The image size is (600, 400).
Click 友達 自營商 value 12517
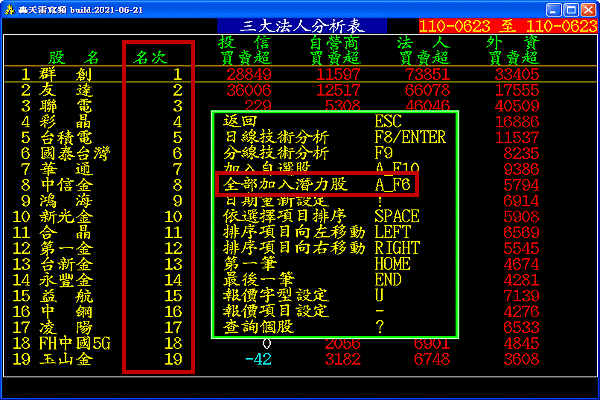point(338,90)
